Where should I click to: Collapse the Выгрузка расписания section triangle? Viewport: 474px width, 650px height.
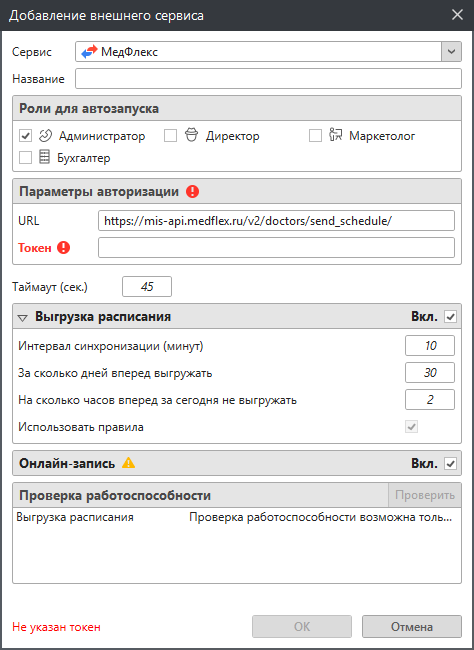[x=23, y=318]
